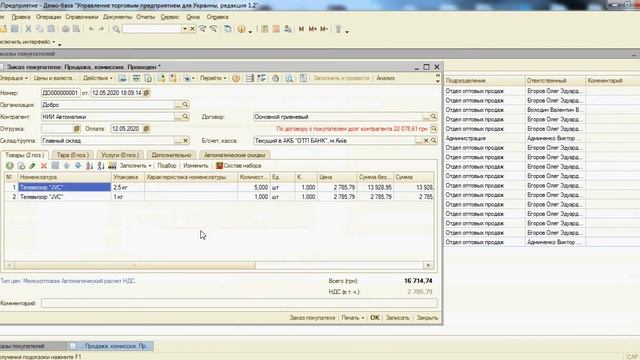Switch to the Автоматические скидки tab
This screenshot has height=360, width=640.
pos(235,155)
